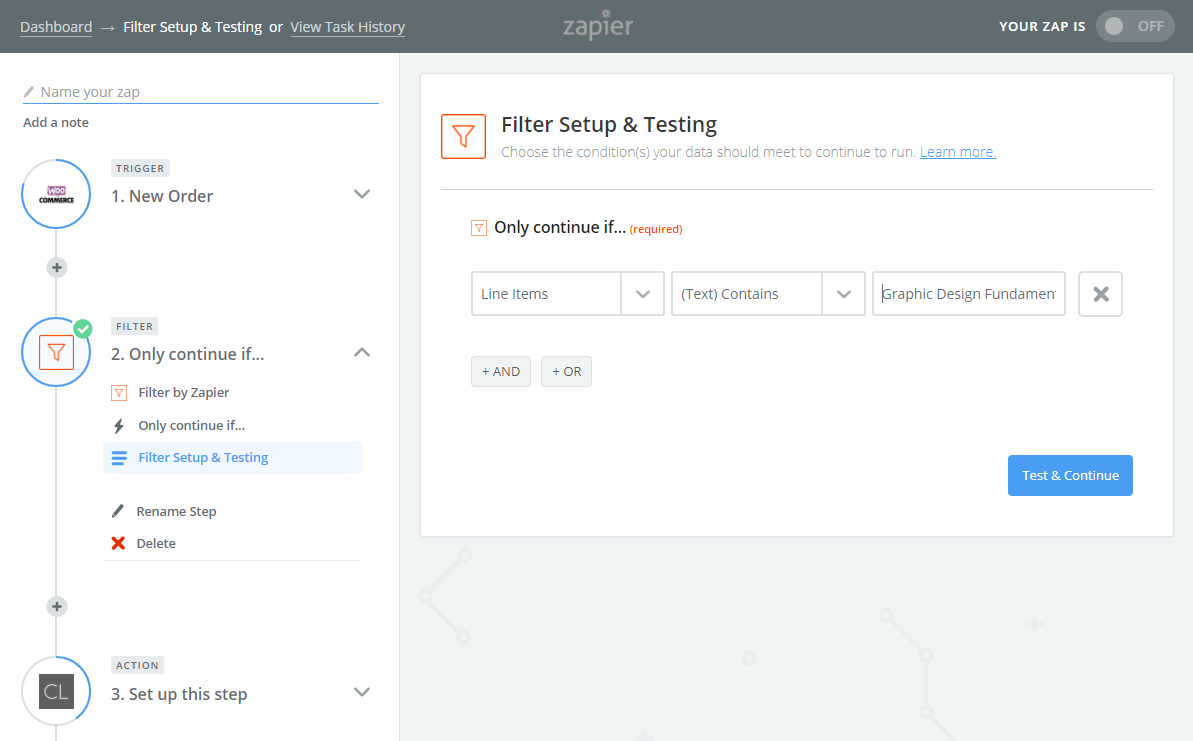Screen dimensions: 1193x741
Task: Open the CL action step icon
Action: click(56, 692)
